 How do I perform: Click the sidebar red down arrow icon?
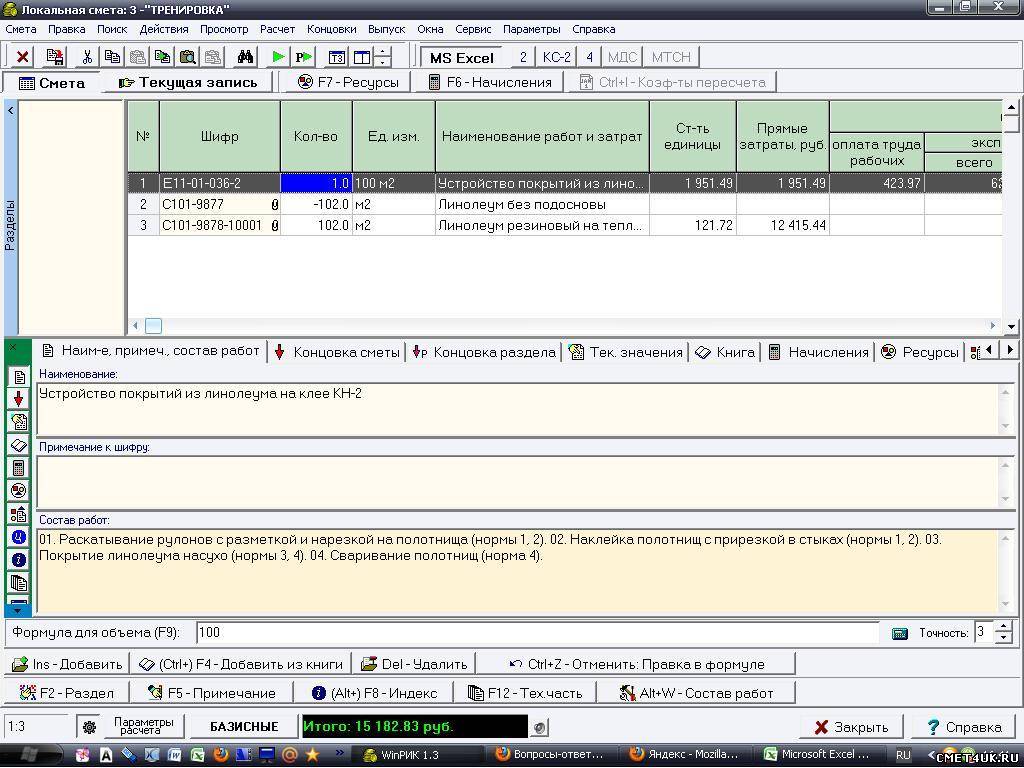pyautogui.click(x=19, y=399)
